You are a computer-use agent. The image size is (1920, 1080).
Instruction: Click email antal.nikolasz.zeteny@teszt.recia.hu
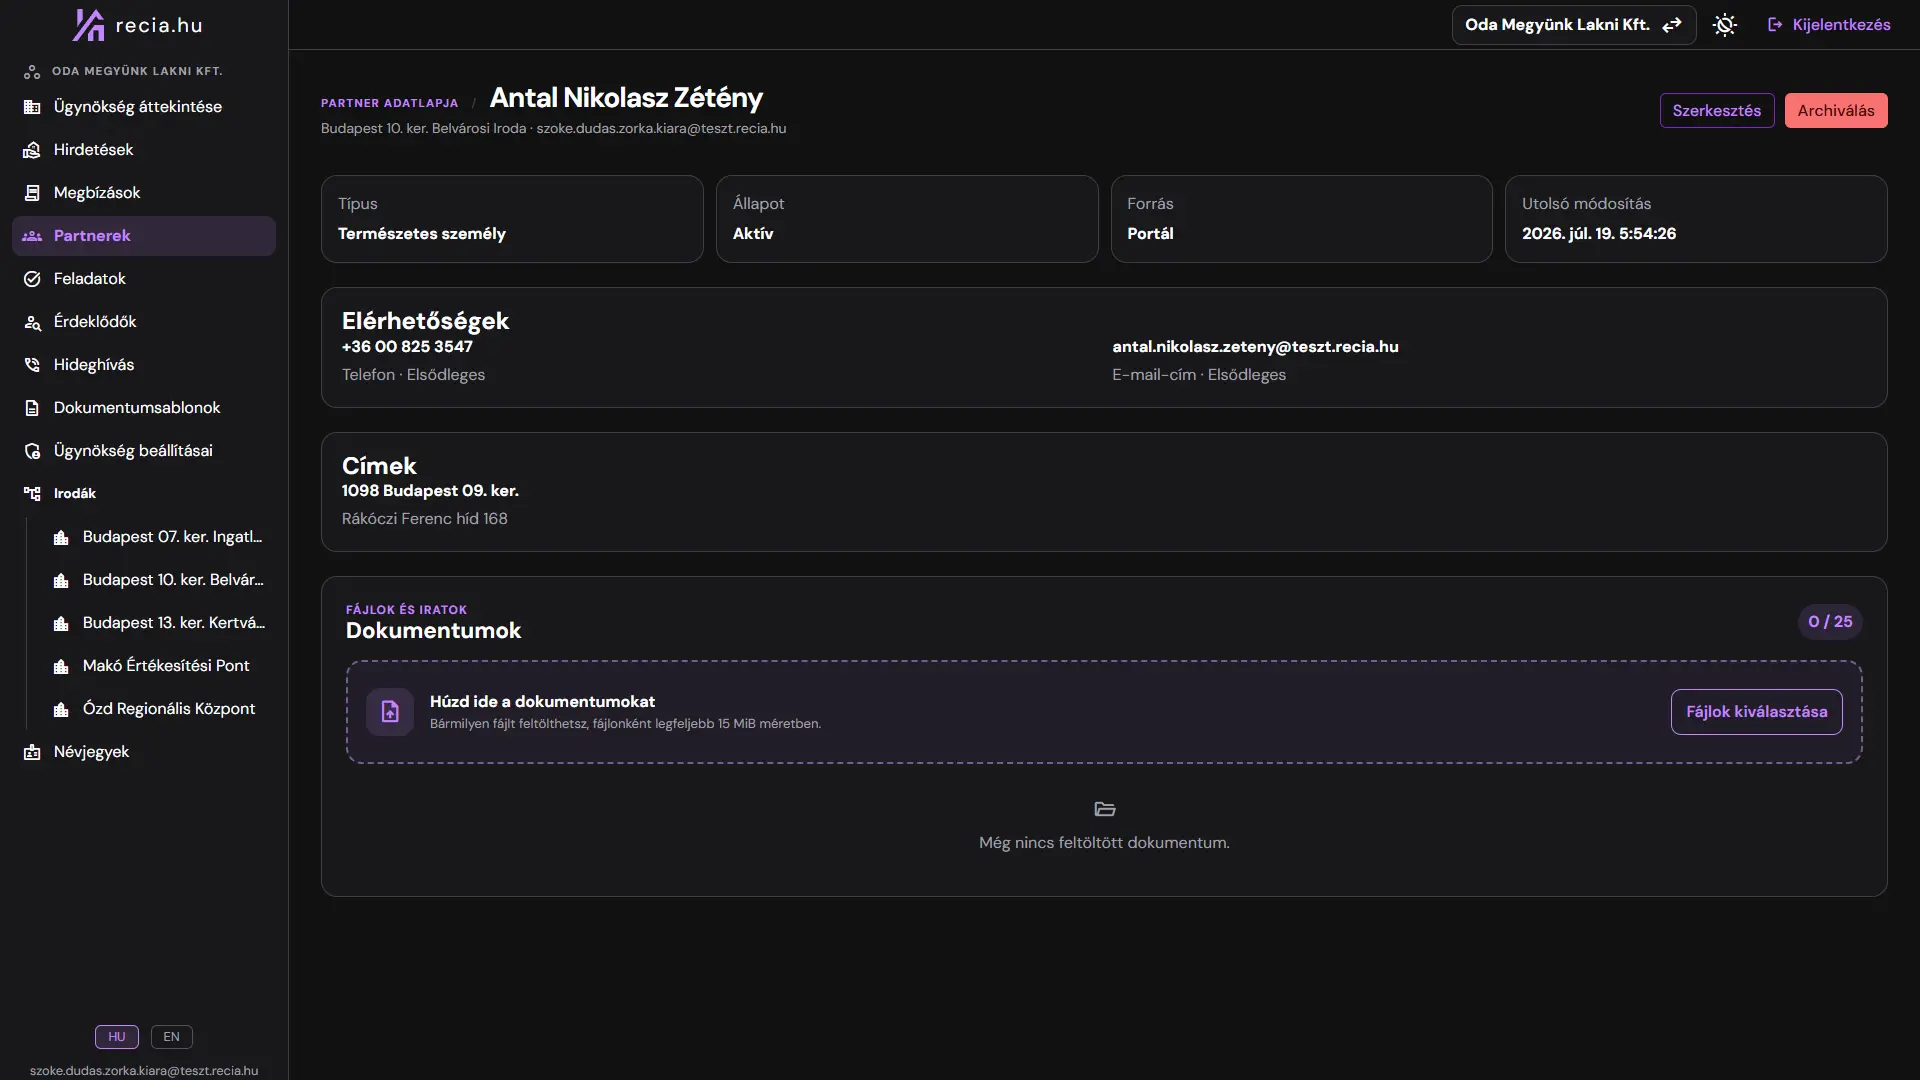(1255, 347)
